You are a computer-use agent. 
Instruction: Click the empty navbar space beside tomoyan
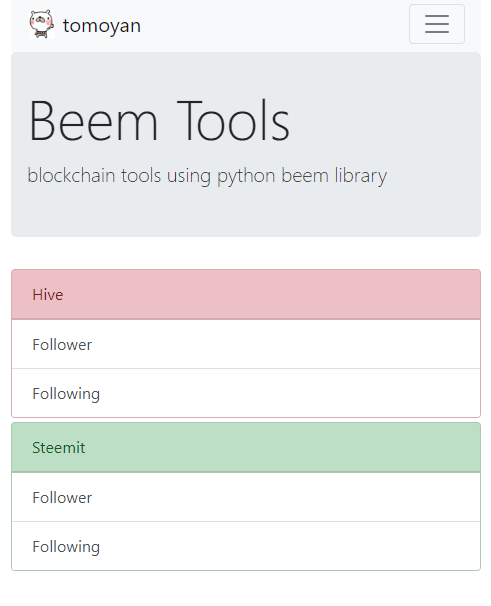[274, 24]
